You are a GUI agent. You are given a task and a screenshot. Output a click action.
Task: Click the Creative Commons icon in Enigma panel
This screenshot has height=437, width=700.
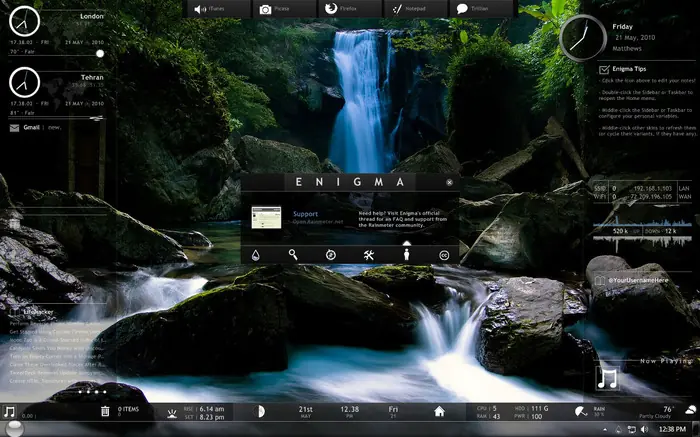click(444, 255)
